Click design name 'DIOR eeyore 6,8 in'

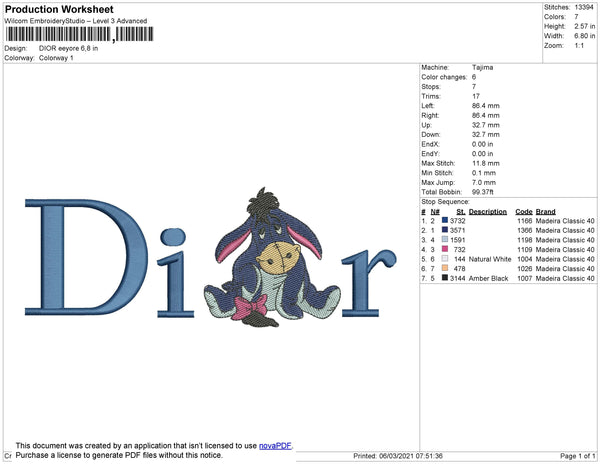pos(68,48)
